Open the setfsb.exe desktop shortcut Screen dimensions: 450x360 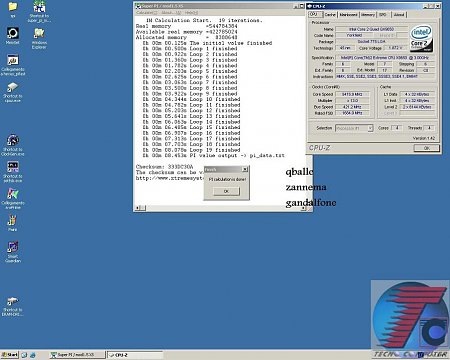click(13, 172)
